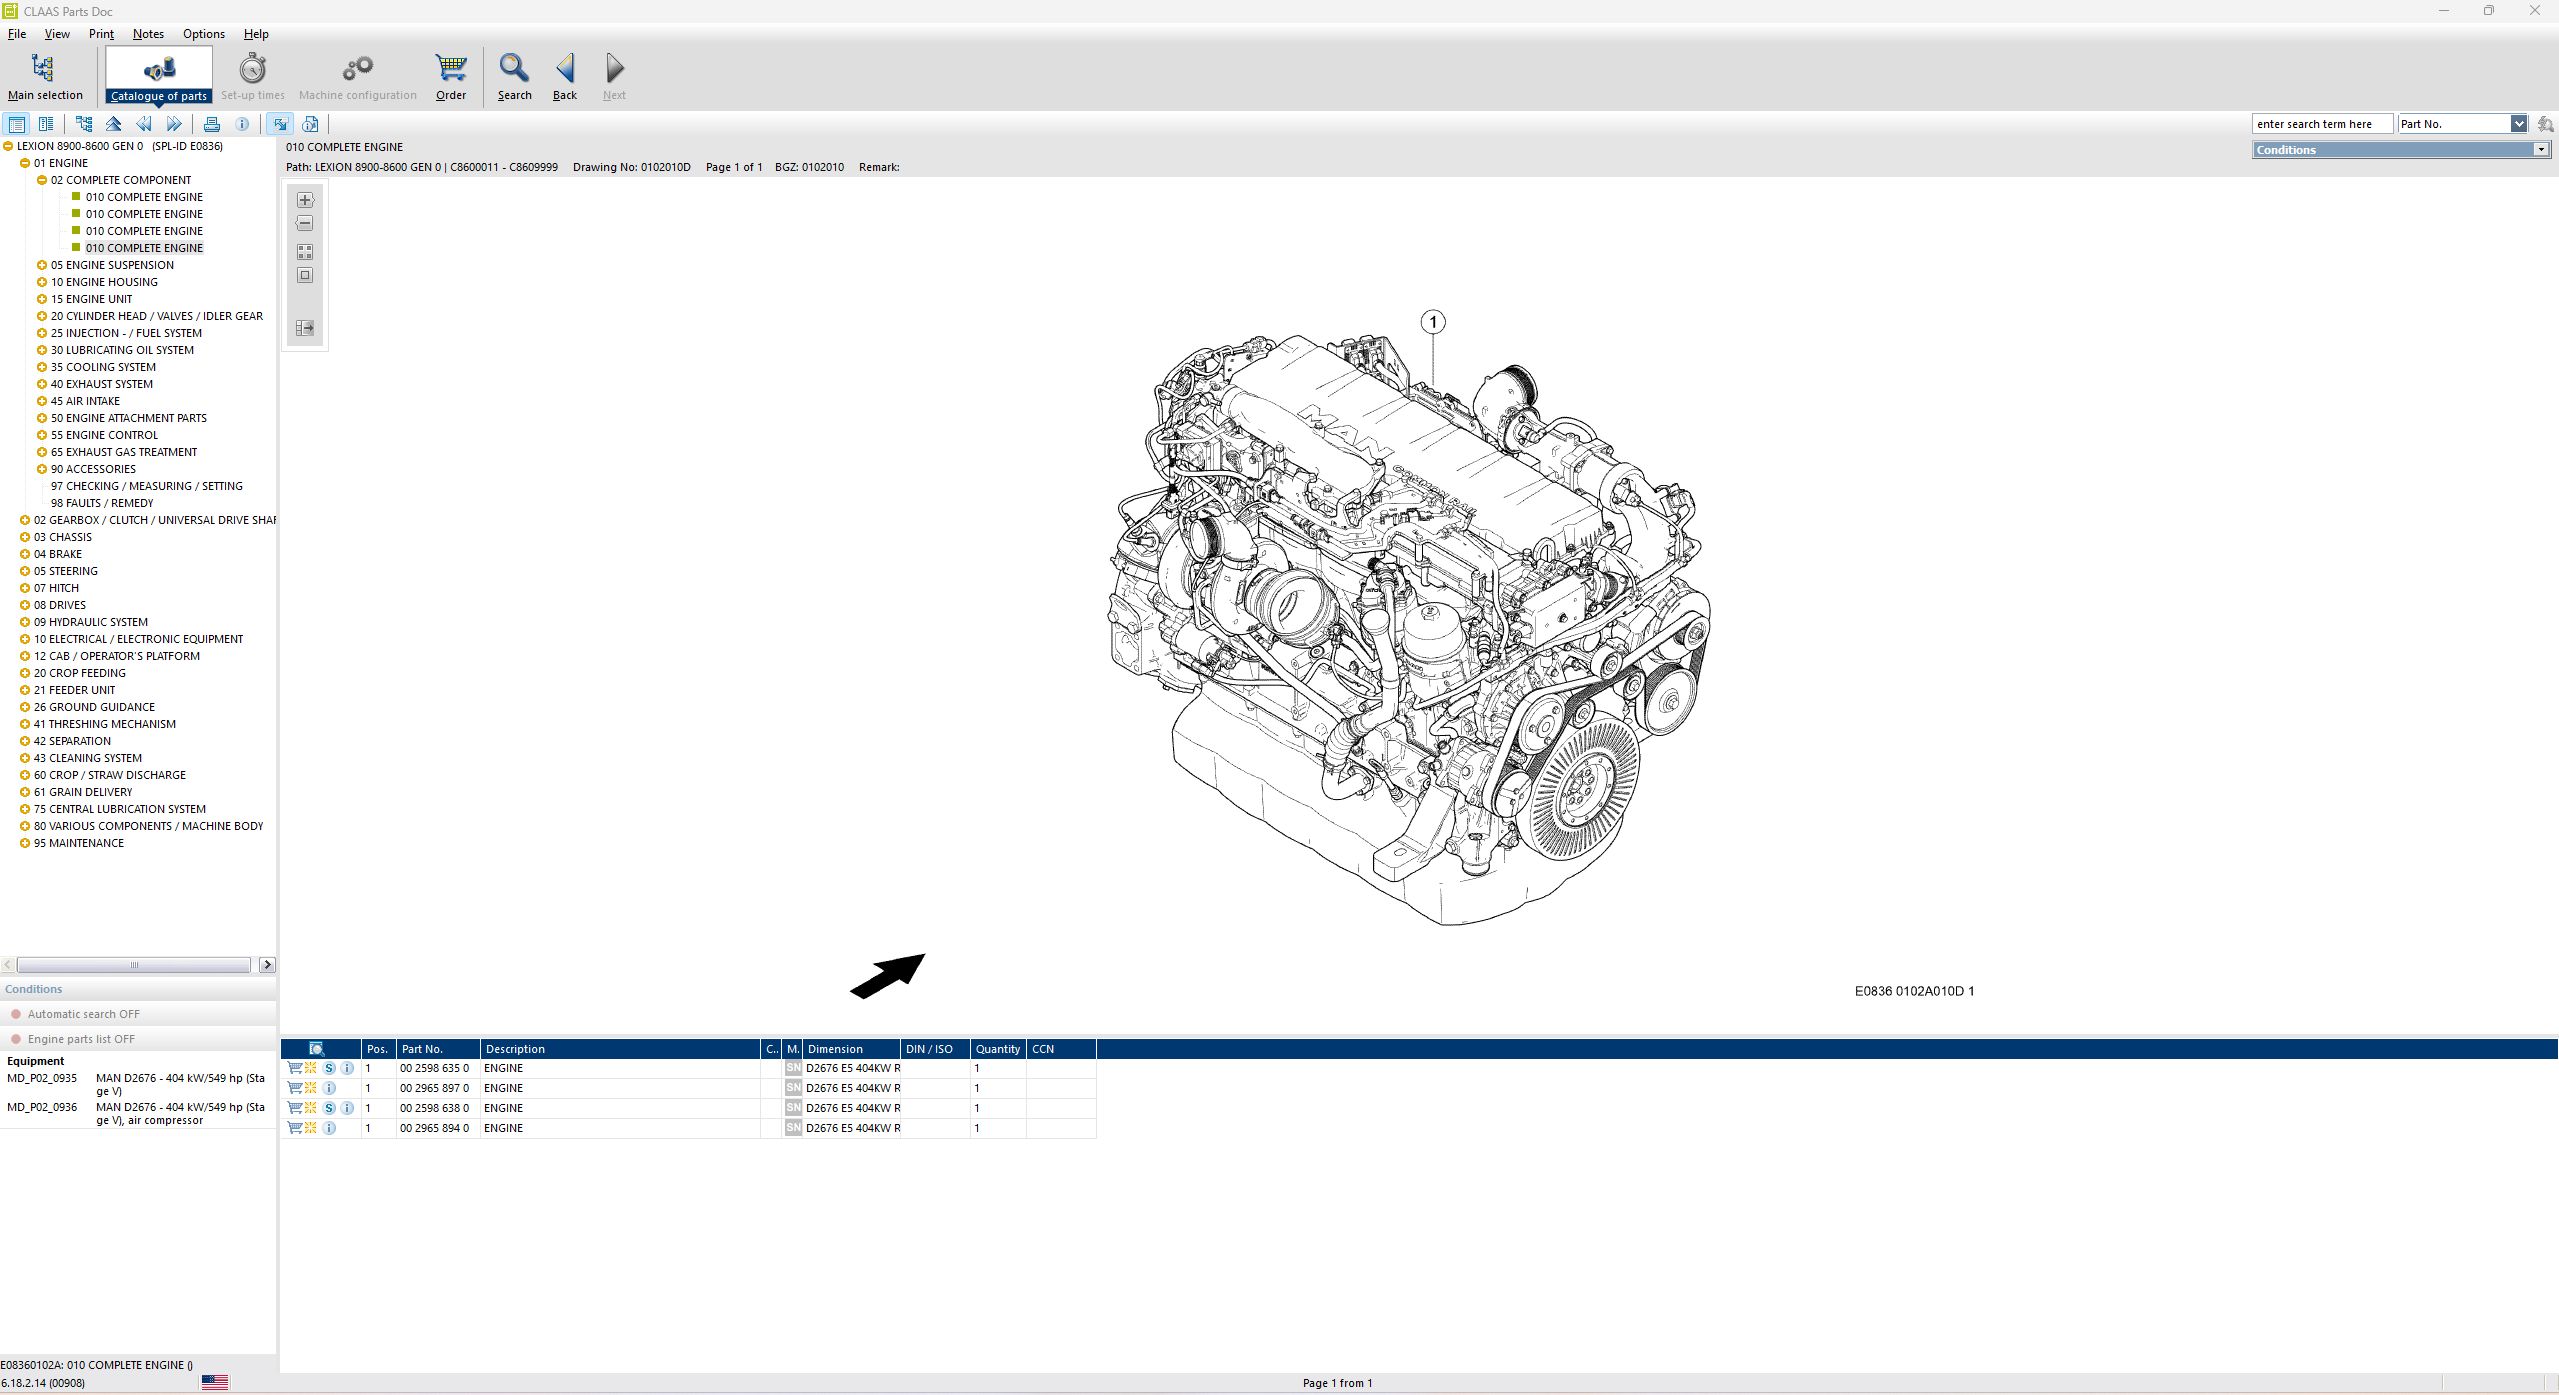The height and width of the screenshot is (1395, 2559).
Task: Open the Part No. search type dropdown
Action: coord(2521,123)
